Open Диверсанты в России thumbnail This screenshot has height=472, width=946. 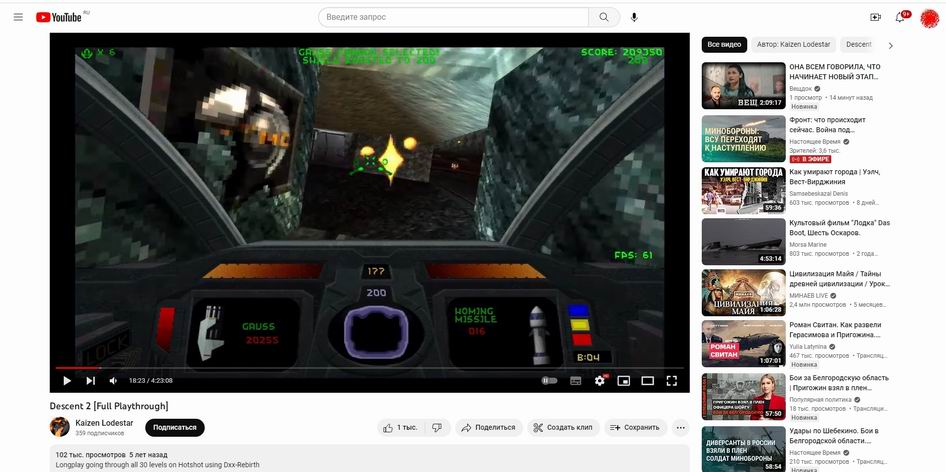point(743,449)
